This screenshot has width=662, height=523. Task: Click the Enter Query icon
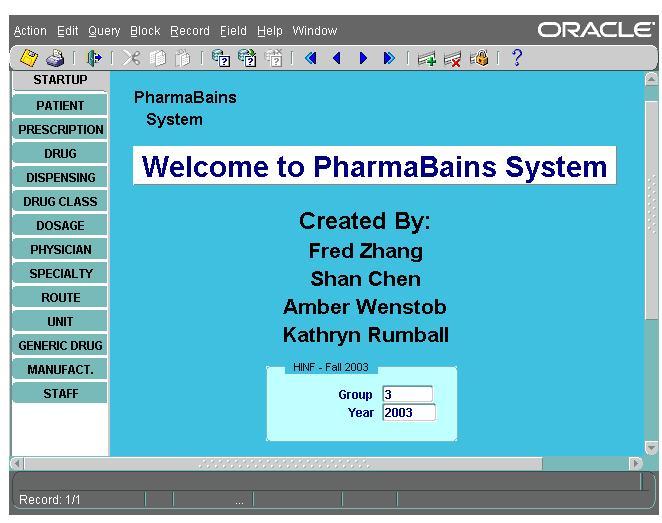point(221,58)
